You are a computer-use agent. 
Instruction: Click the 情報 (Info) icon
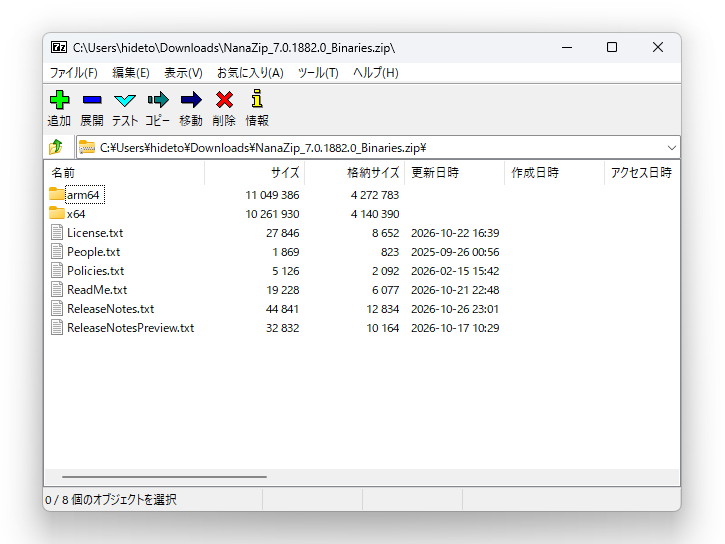tap(257, 98)
